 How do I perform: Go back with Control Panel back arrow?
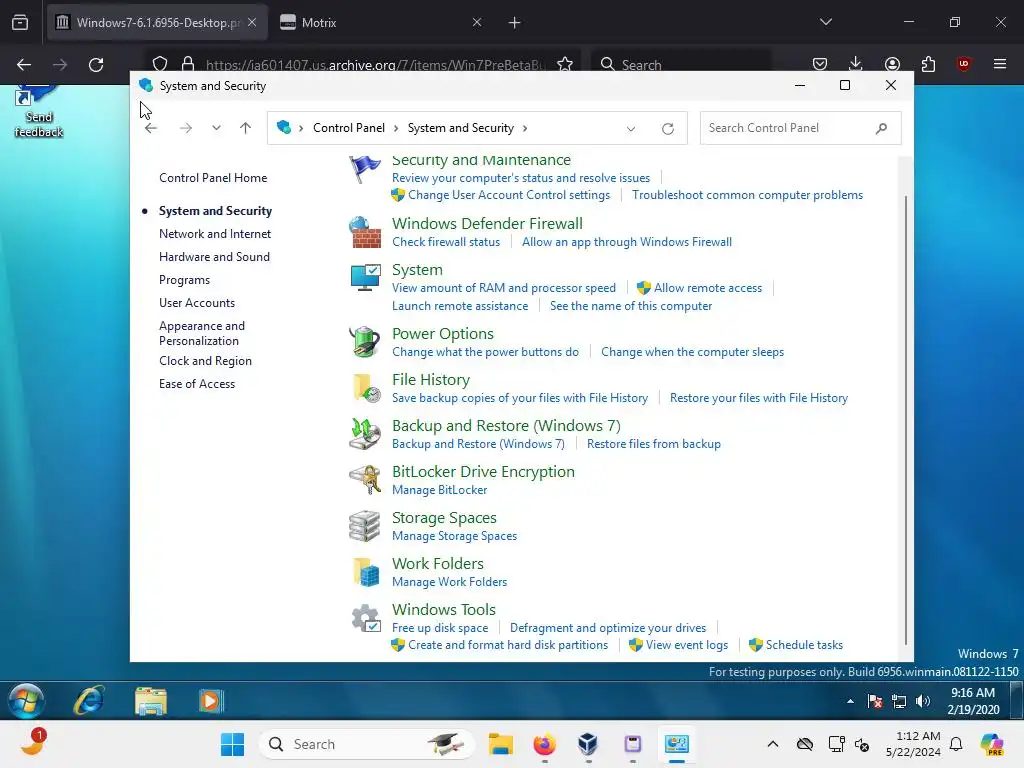point(151,128)
